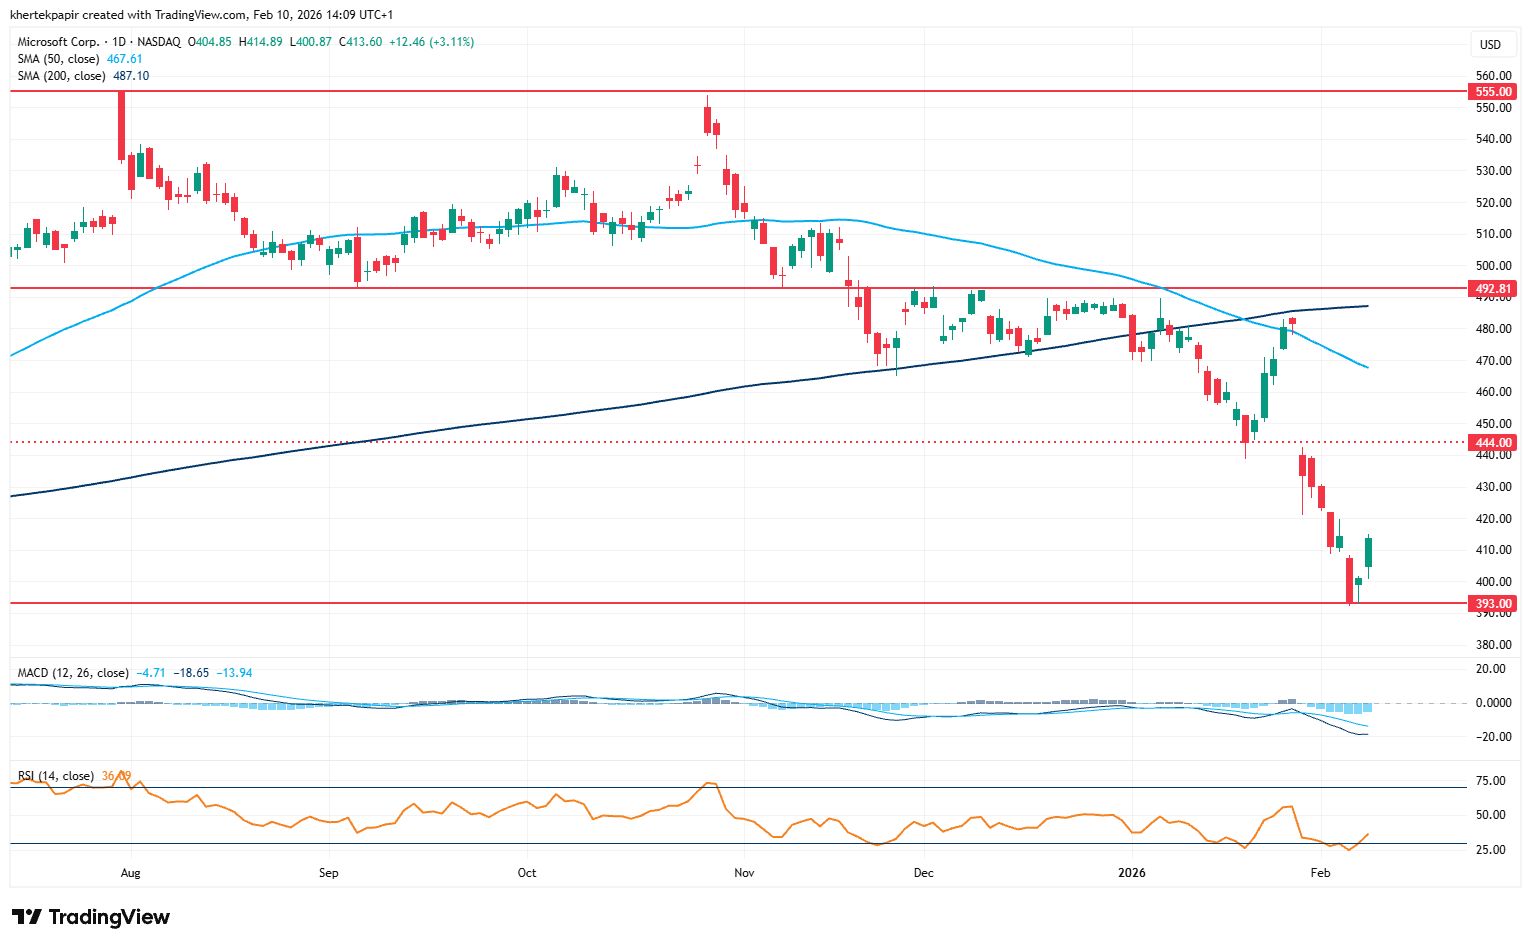Screen dimensions: 1531x947
Task: Click the TradingView logo icon
Action: (26, 917)
